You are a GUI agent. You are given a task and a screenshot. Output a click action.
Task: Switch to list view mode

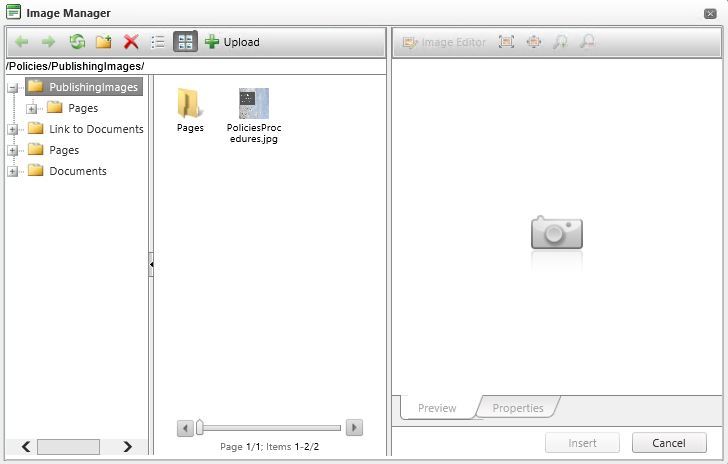(x=157, y=42)
